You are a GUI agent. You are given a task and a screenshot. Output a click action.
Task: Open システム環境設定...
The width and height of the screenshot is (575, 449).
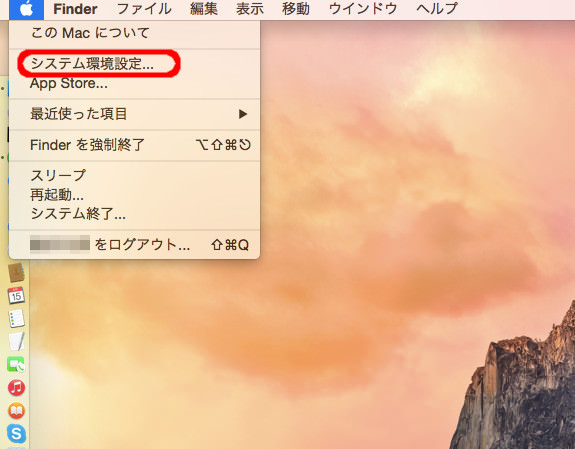[x=135, y=64]
